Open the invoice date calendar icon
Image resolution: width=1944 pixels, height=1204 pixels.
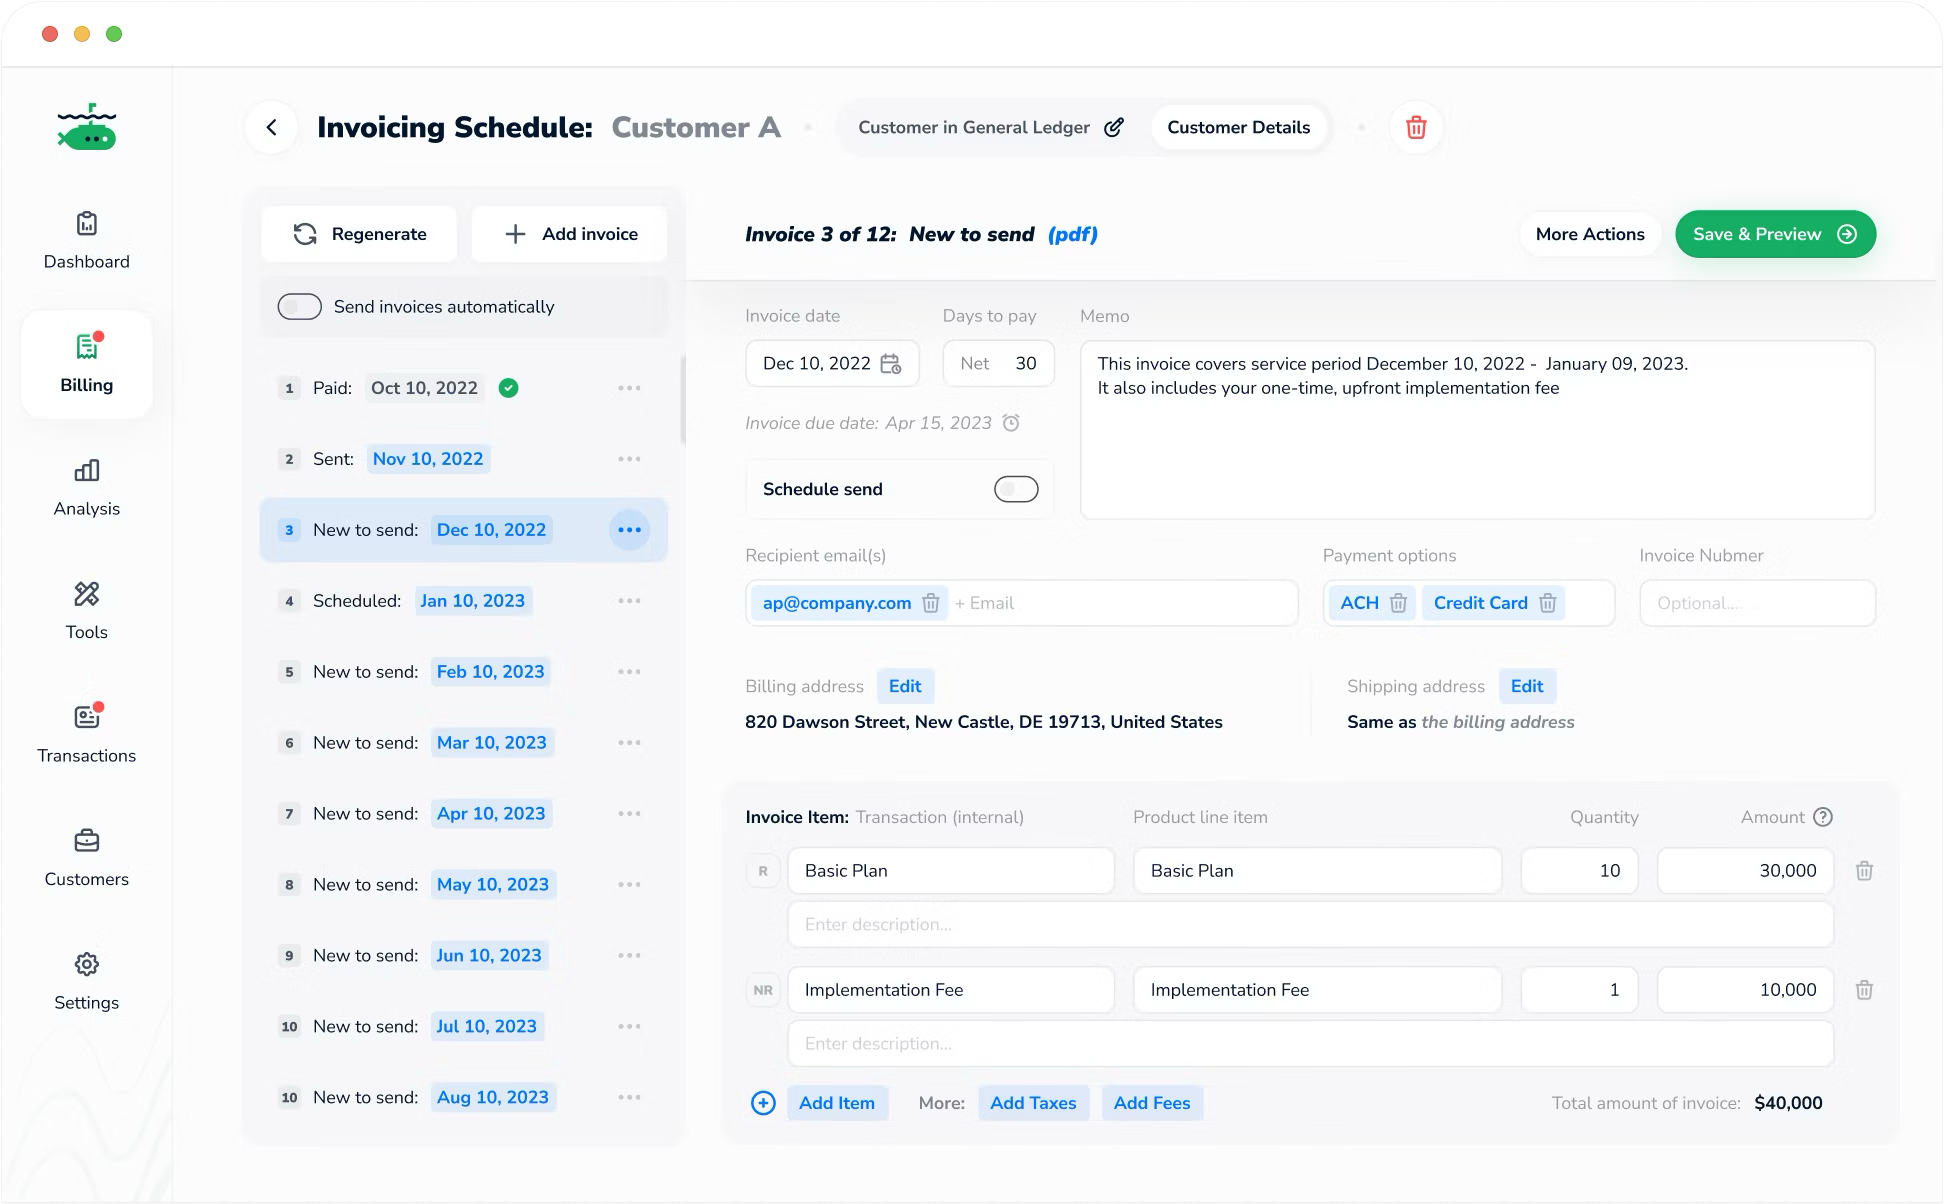click(x=890, y=364)
